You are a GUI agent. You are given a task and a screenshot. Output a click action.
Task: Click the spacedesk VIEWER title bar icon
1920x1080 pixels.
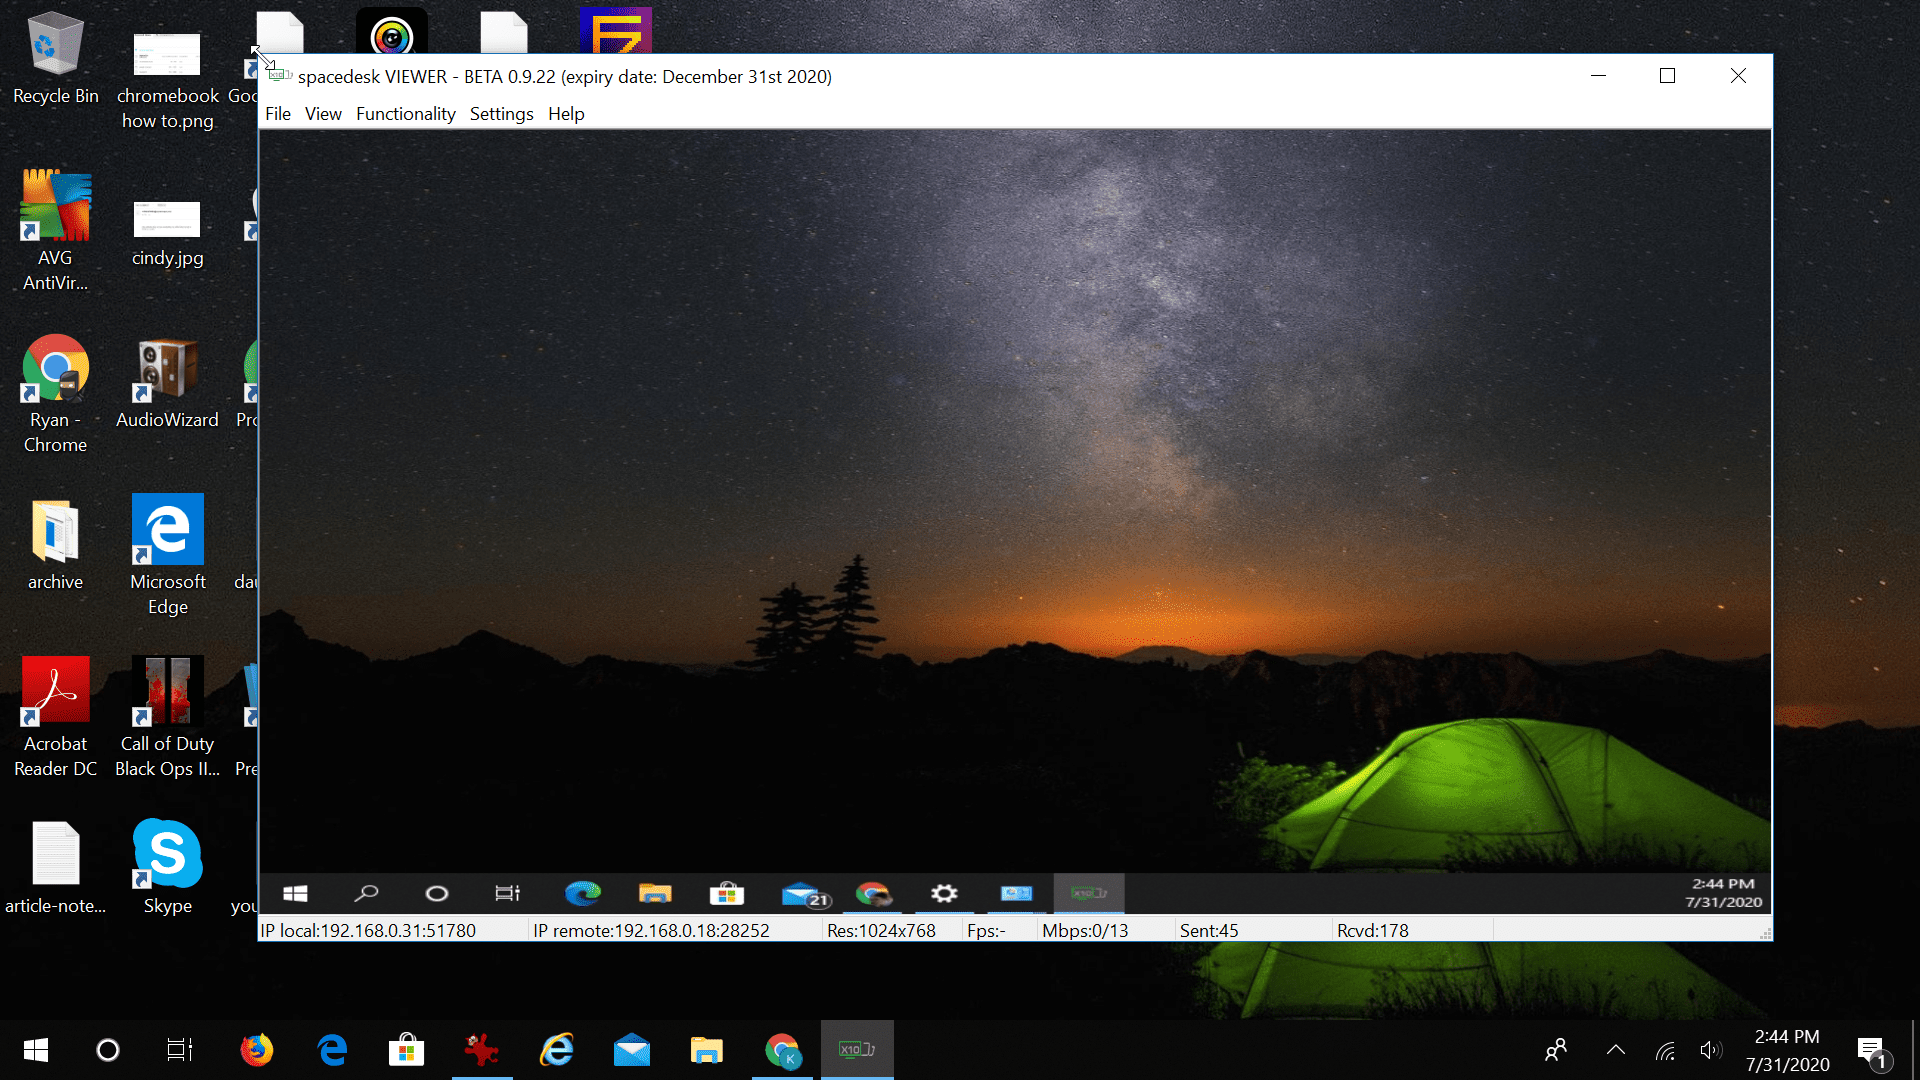277,75
